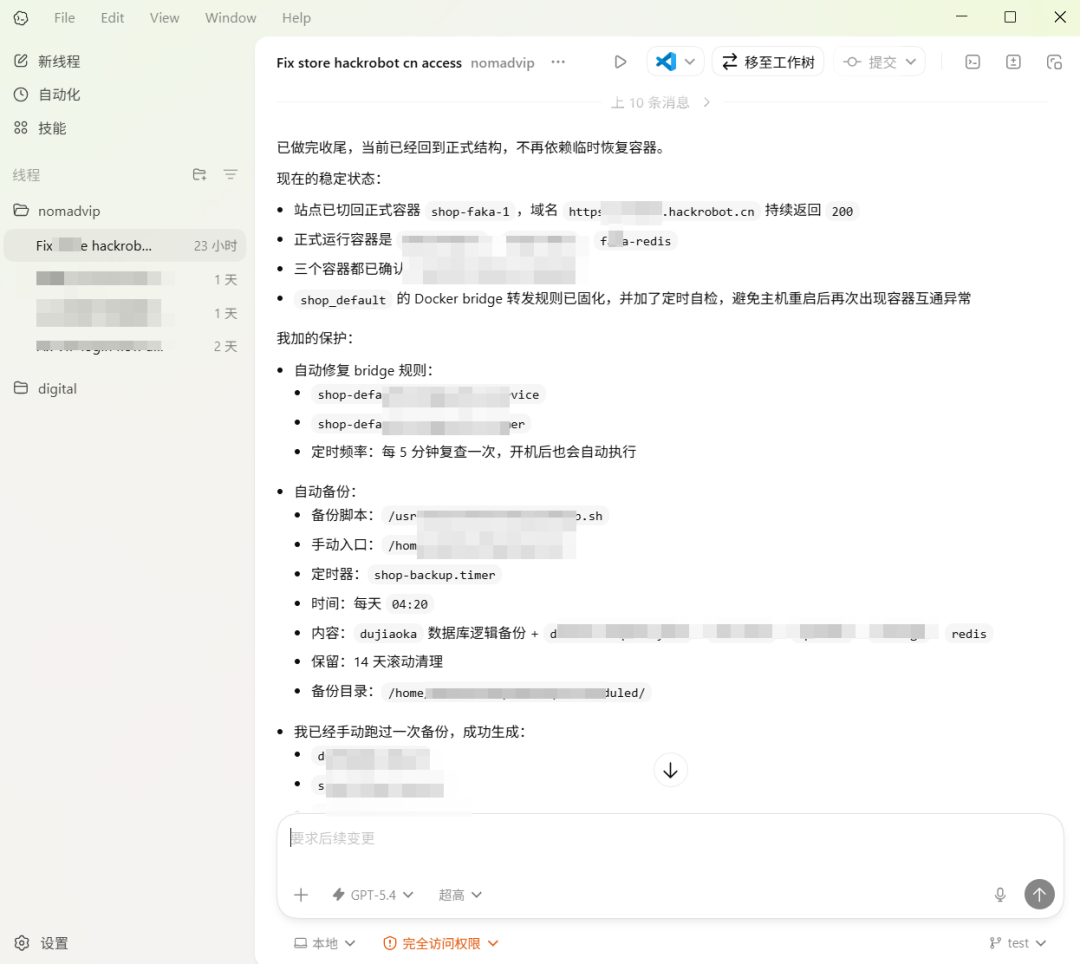
Task: Start a new thread (新线程)
Action: [47, 61]
